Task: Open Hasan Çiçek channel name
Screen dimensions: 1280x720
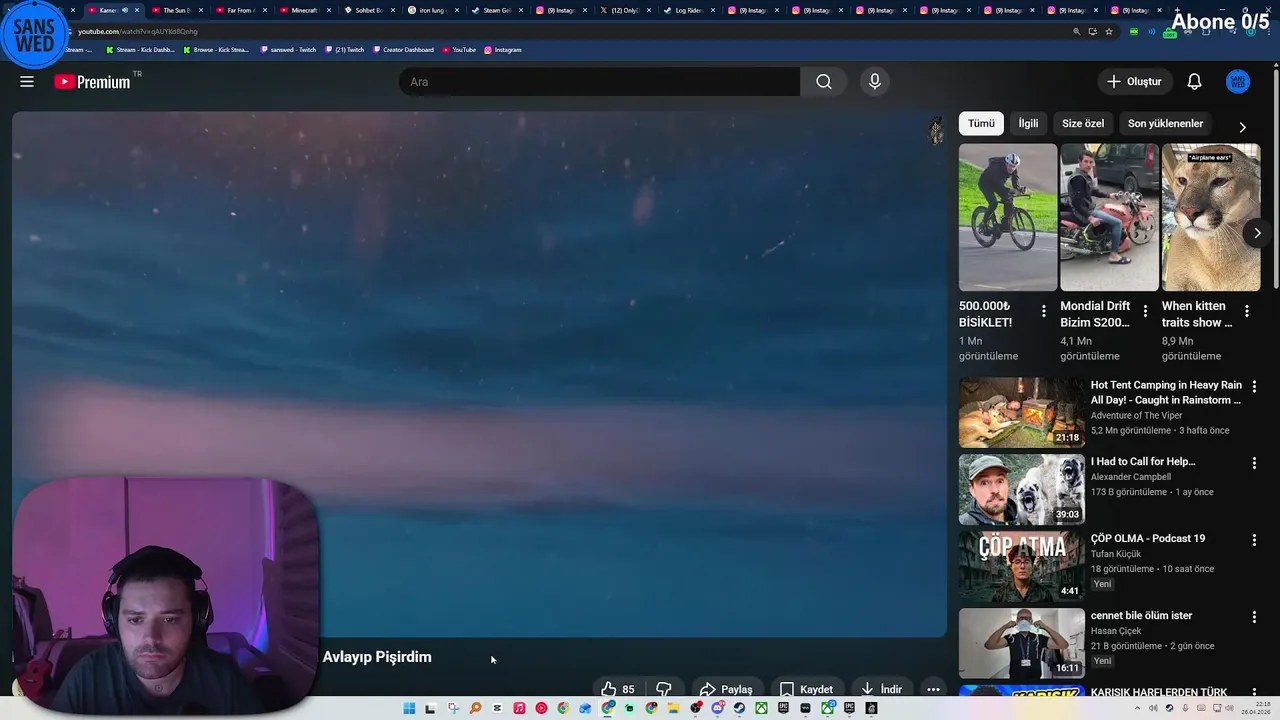Action: pos(1115,631)
